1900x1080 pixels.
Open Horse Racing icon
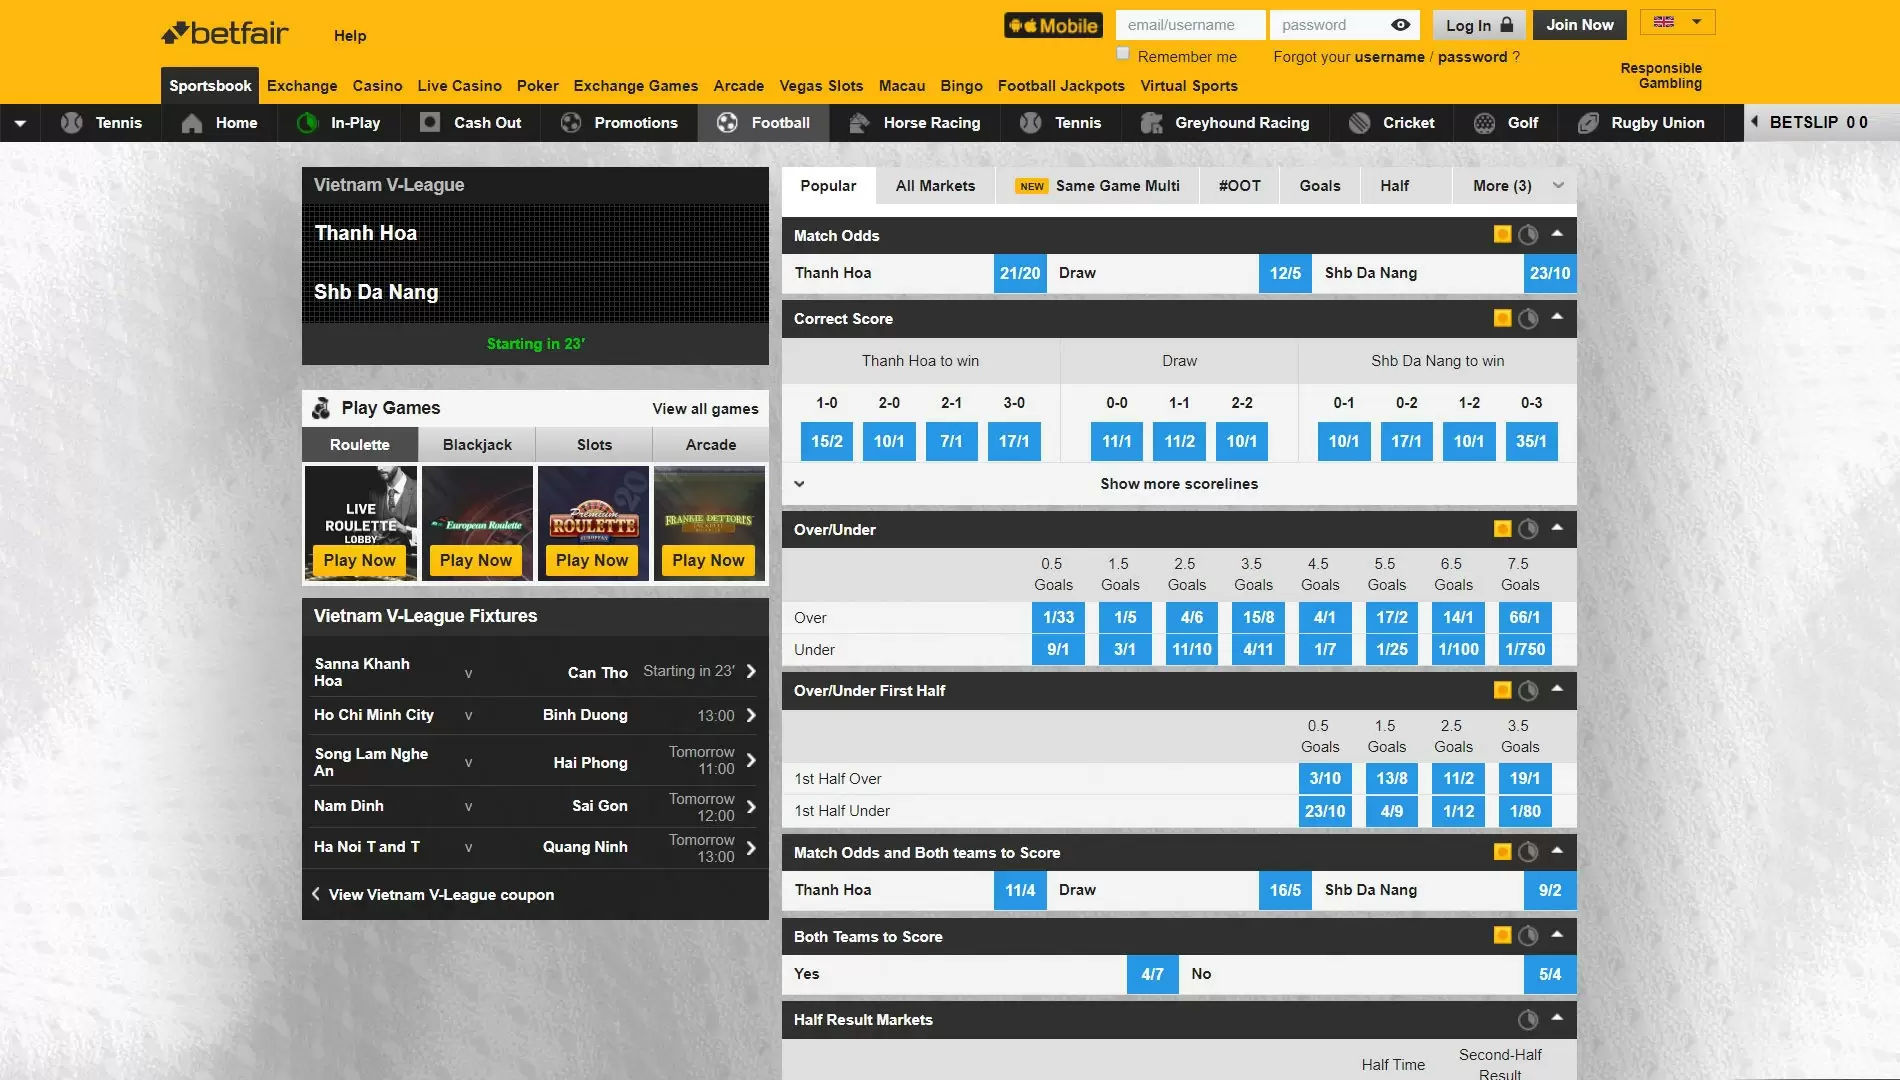pos(859,123)
